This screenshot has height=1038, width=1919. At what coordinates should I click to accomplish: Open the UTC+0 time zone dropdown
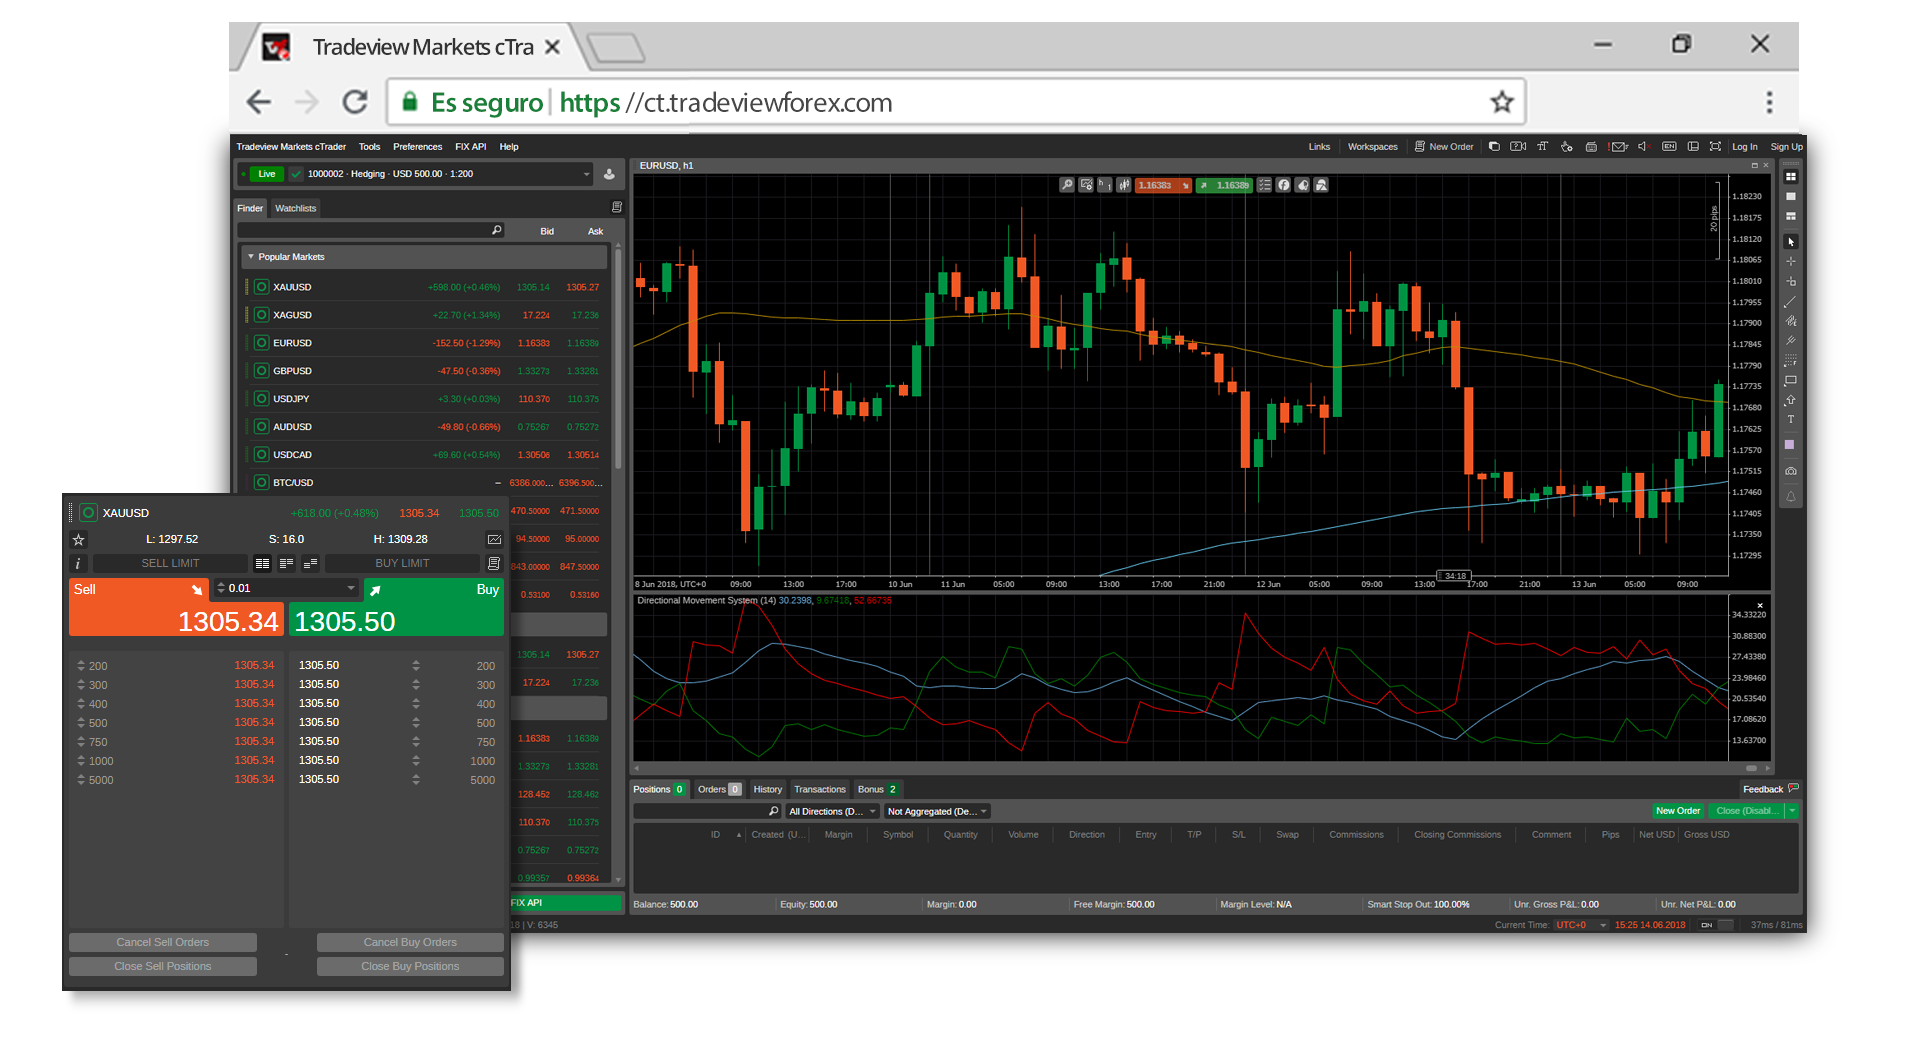point(1581,925)
